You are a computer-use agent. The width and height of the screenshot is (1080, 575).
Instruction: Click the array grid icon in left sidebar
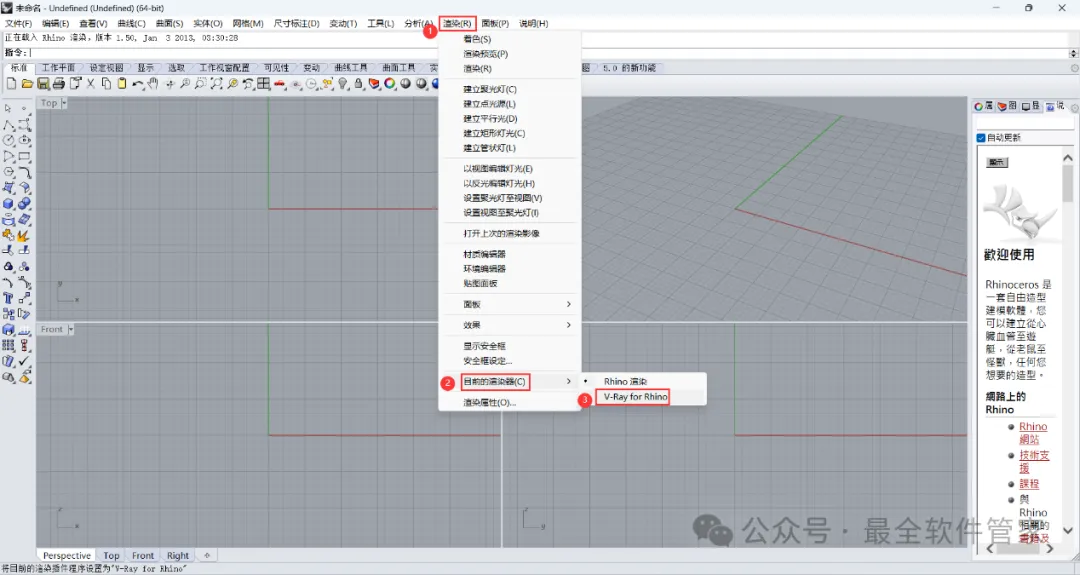[x=8, y=345]
